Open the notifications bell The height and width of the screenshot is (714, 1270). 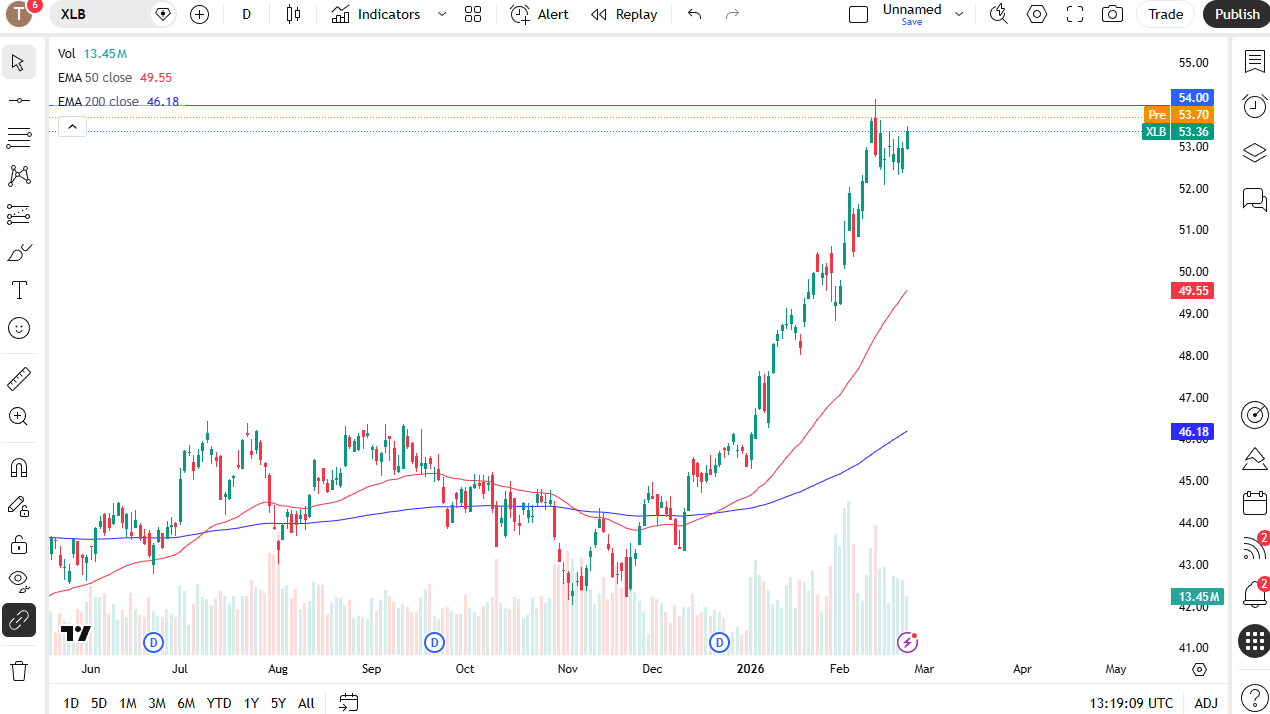[x=1254, y=594]
